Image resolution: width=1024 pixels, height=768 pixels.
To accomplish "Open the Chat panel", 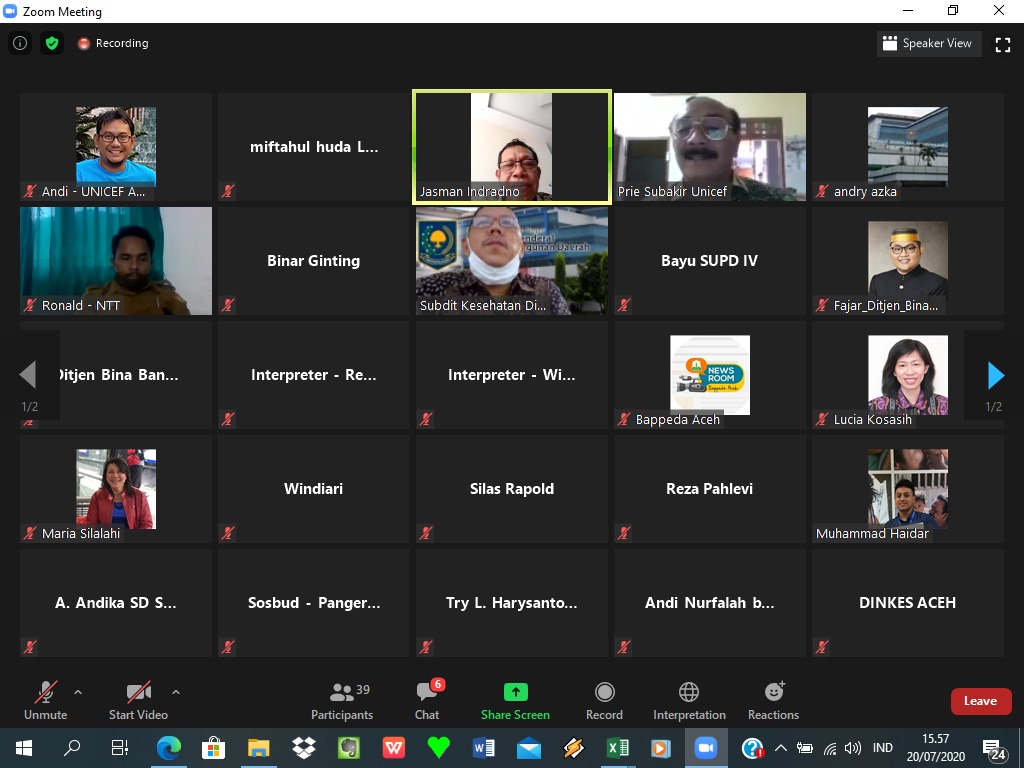I will coord(427,700).
